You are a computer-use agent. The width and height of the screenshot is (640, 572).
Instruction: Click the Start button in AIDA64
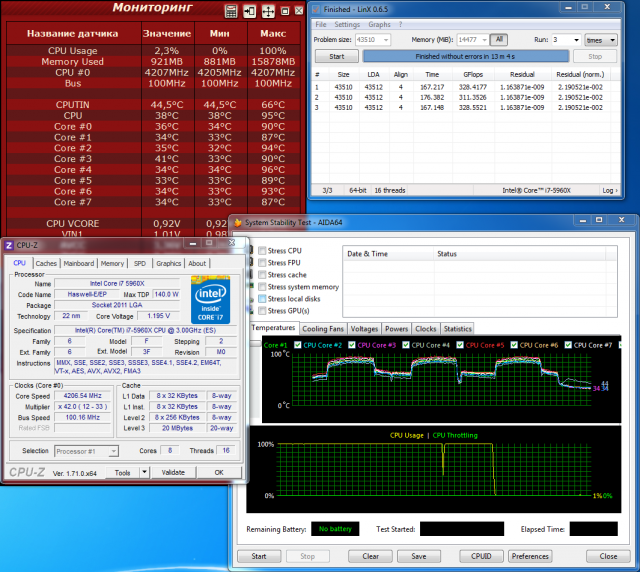[259, 556]
